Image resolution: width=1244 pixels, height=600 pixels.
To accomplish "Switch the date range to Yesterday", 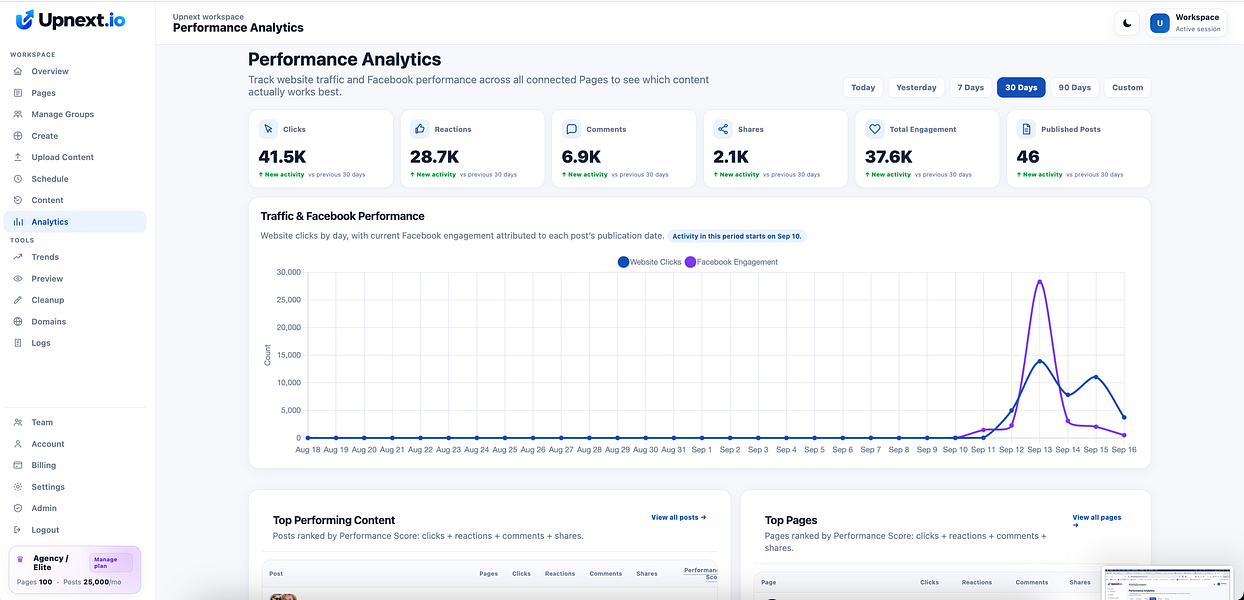I will [916, 88].
